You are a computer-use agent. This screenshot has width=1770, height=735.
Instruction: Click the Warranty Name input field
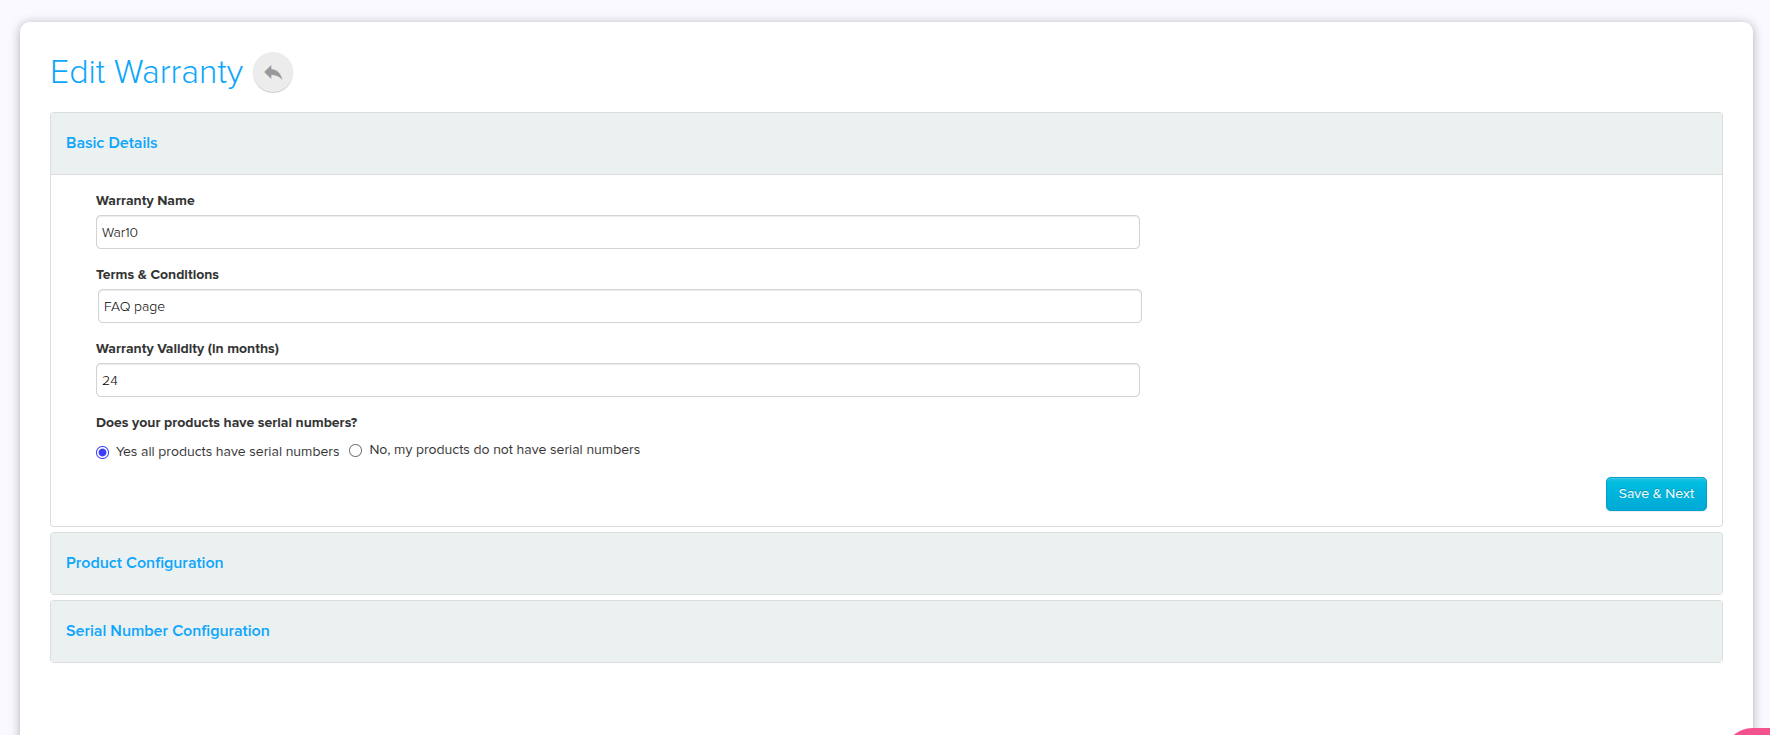618,232
